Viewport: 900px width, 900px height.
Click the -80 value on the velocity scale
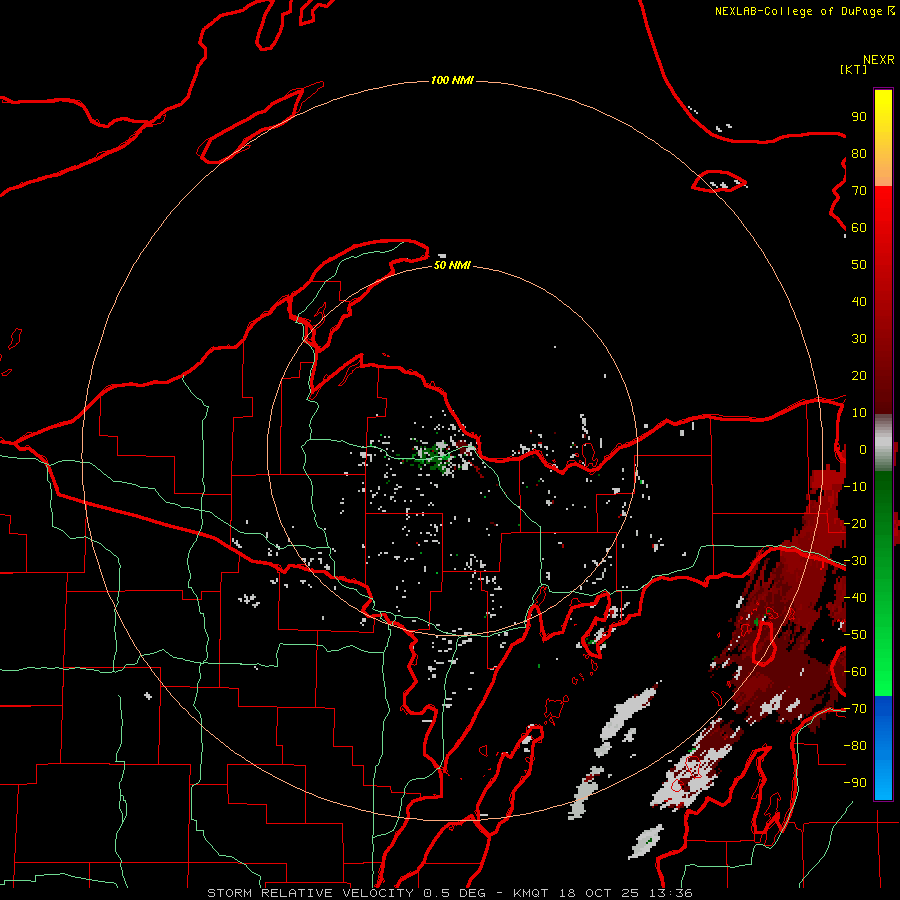click(x=855, y=746)
